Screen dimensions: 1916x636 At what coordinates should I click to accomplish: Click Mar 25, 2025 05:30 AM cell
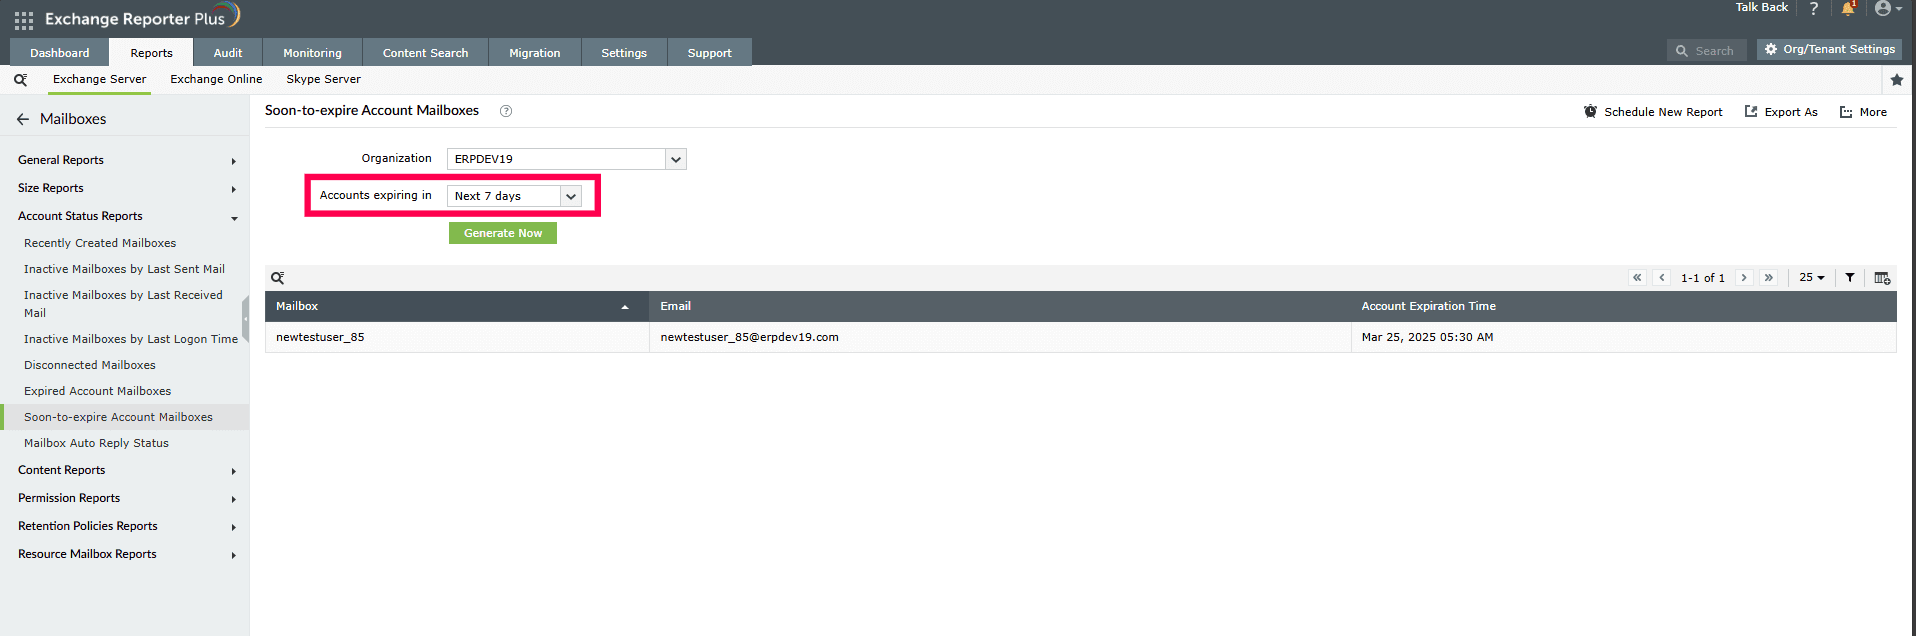tap(1624, 337)
